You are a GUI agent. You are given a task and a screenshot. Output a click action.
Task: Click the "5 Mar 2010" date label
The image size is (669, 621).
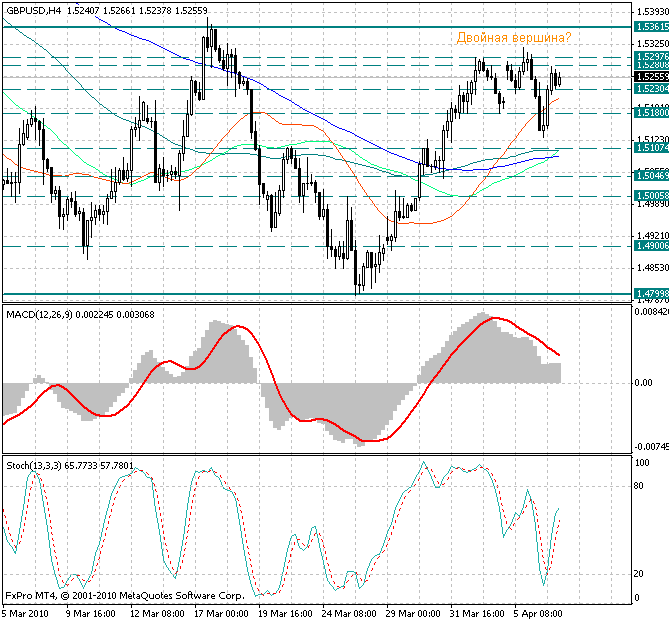(x=27, y=613)
